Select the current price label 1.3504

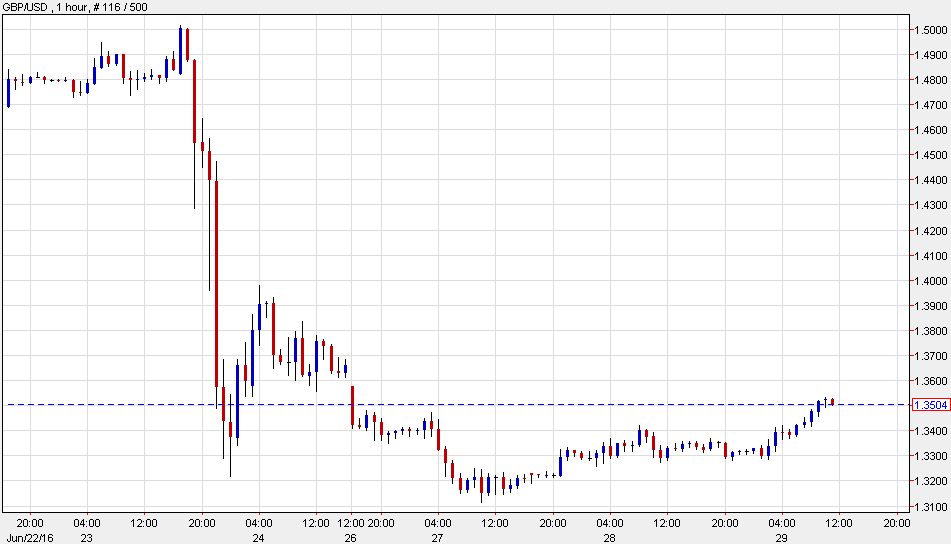[931, 405]
